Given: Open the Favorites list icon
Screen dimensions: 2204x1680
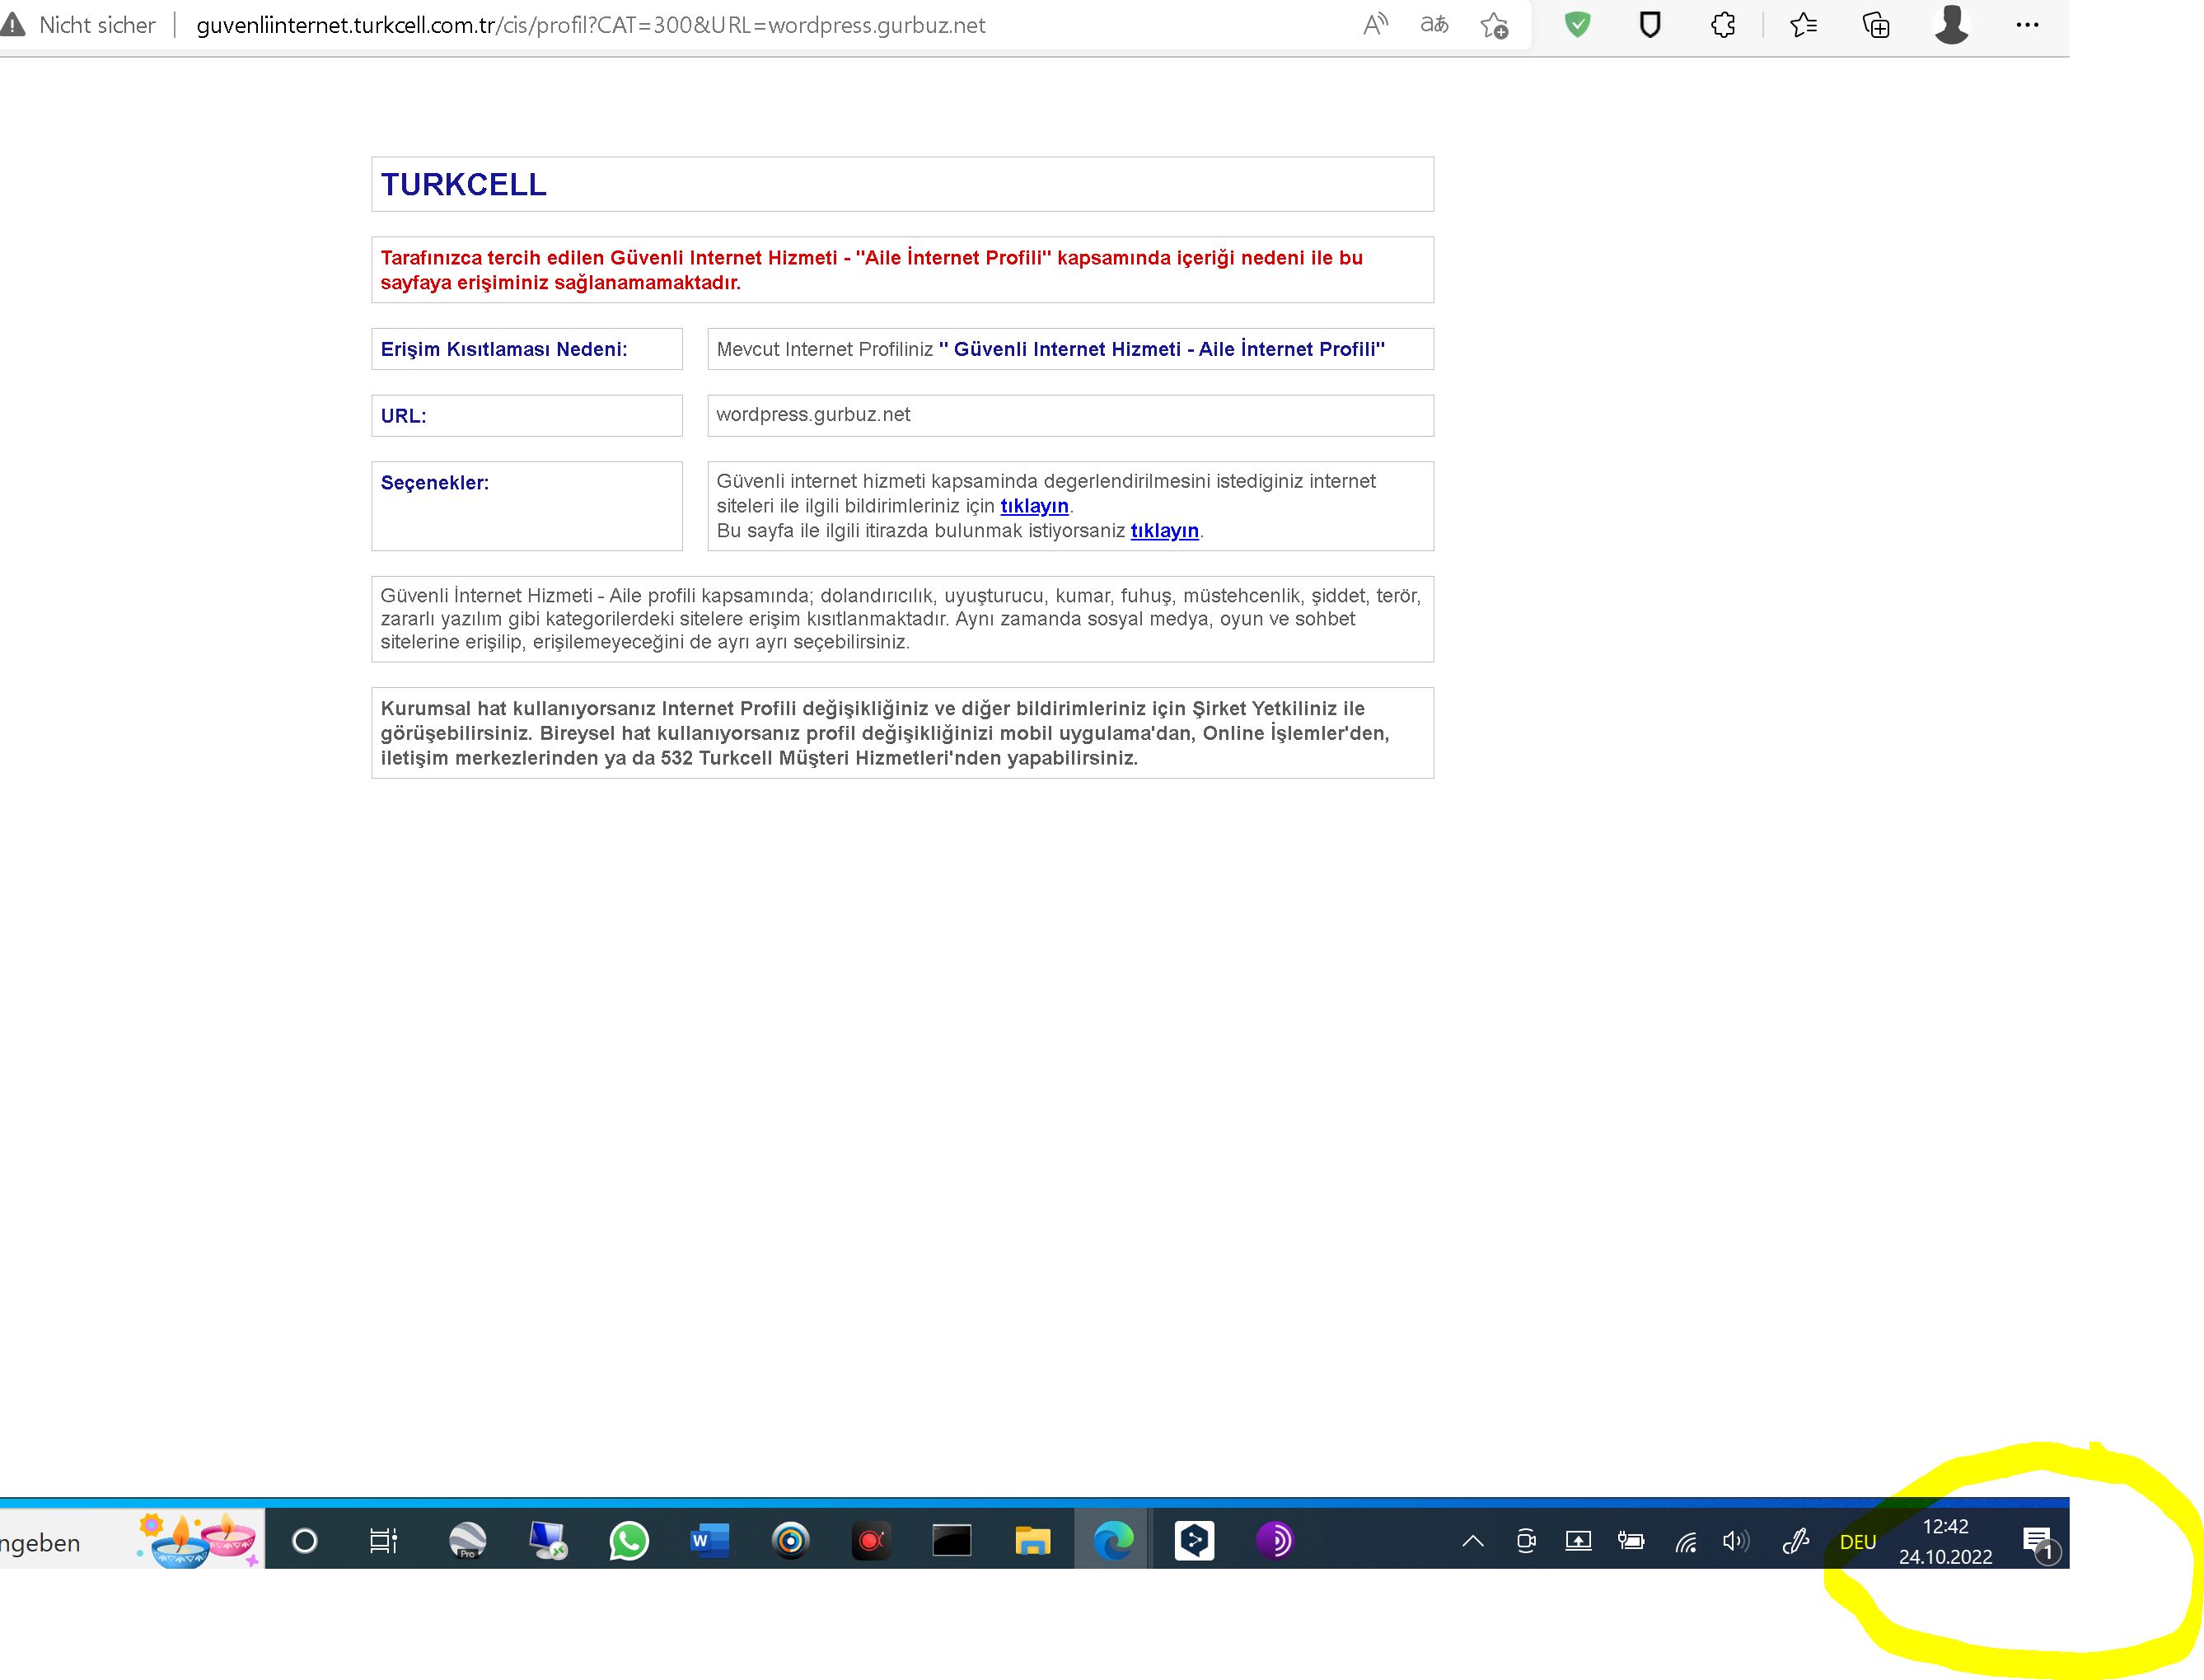Looking at the screenshot, I should [1803, 25].
